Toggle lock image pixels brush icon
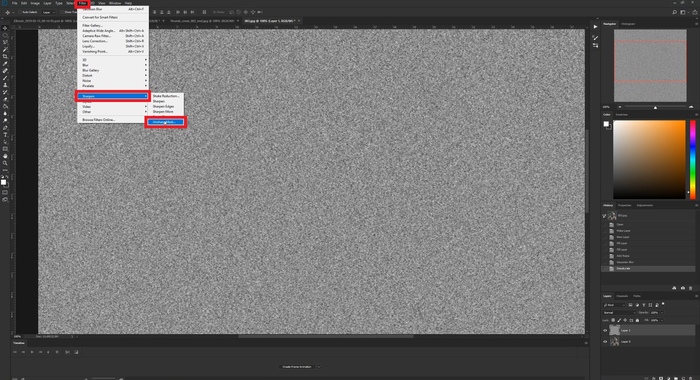 pos(619,320)
